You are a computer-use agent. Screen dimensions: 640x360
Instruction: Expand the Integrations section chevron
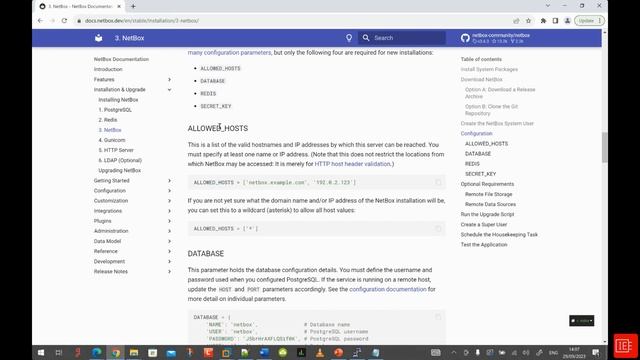point(169,211)
